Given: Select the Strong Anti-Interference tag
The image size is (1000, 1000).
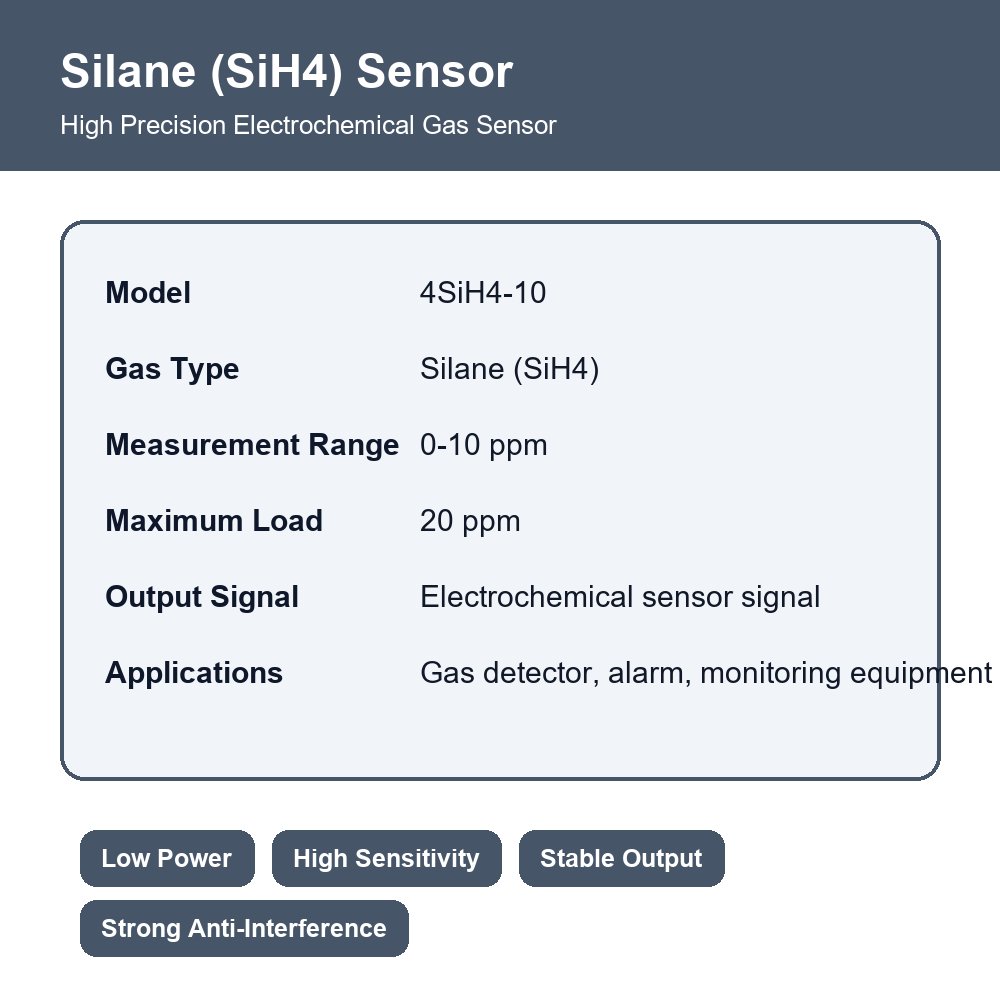Looking at the screenshot, I should (244, 929).
